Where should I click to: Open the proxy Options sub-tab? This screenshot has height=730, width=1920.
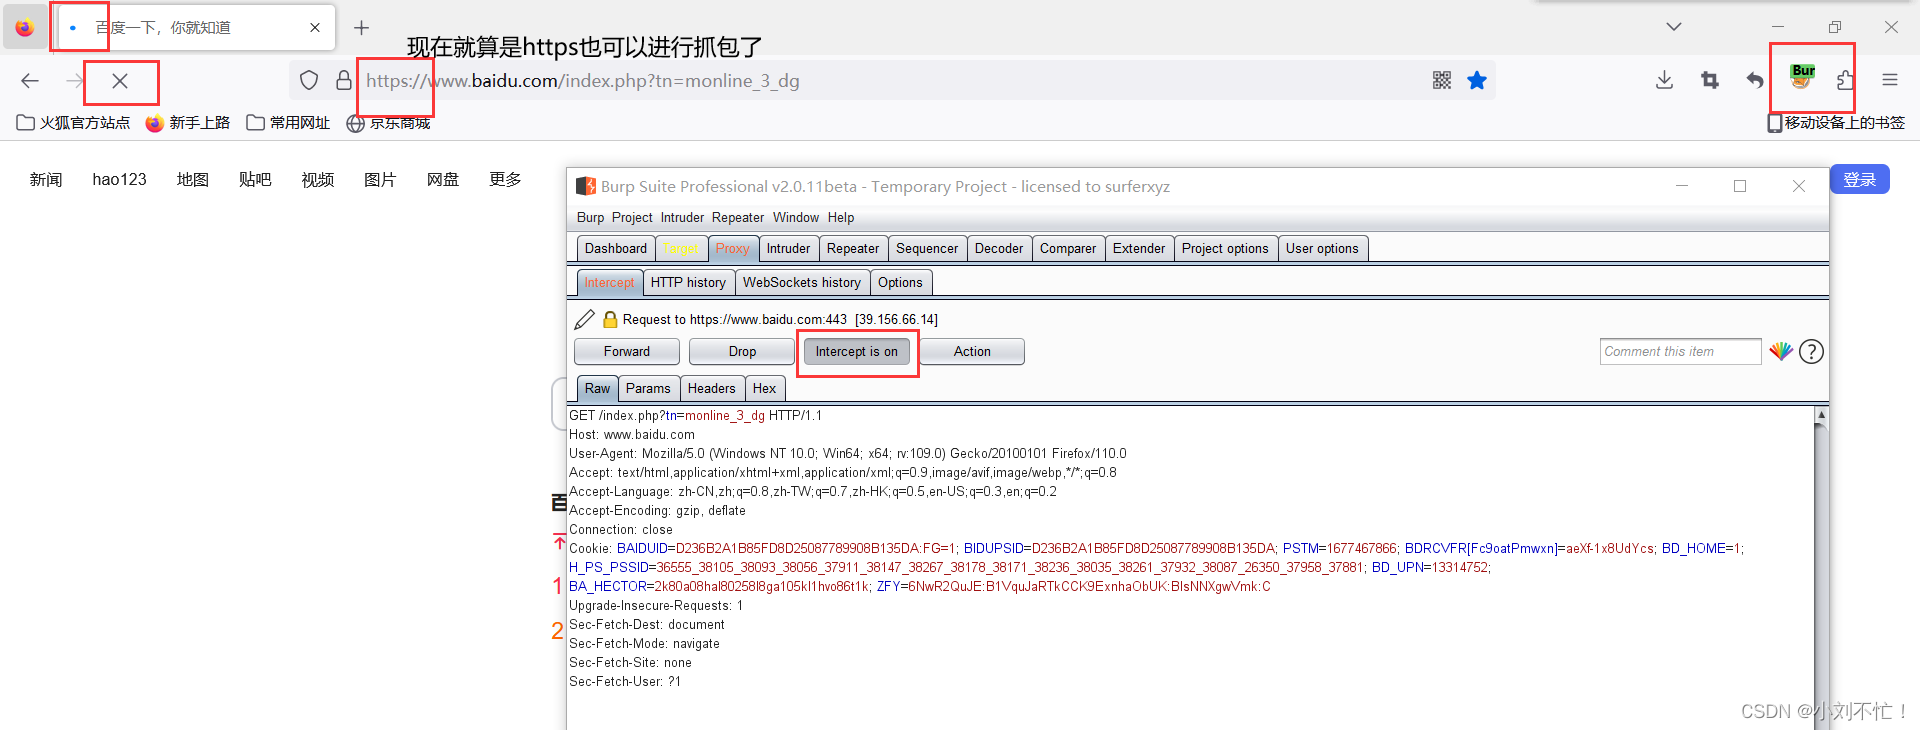(900, 283)
